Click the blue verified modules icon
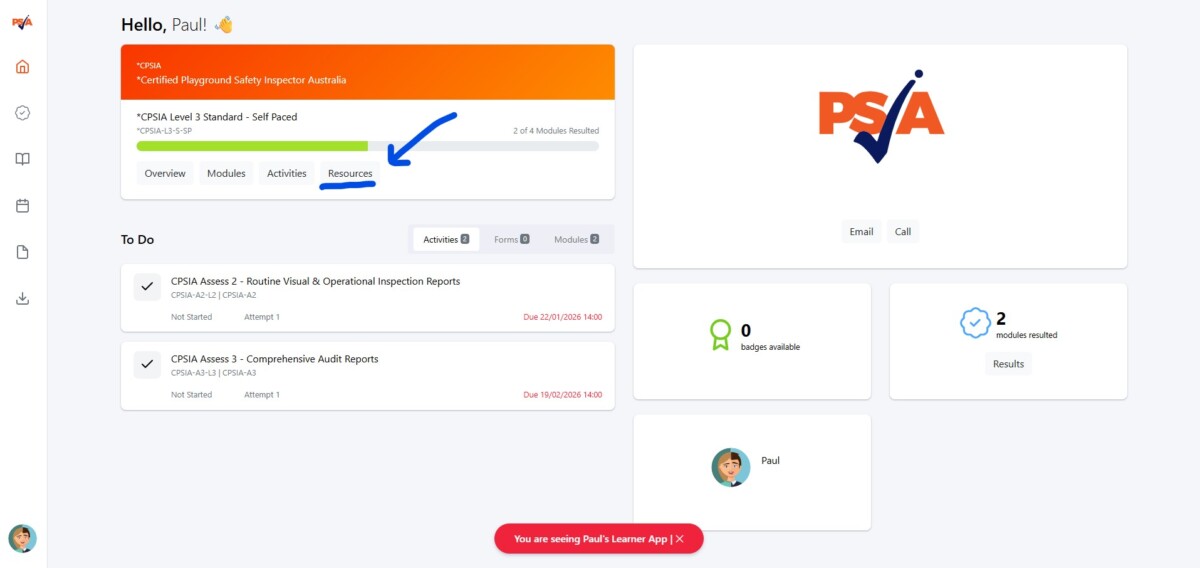The width and height of the screenshot is (1200, 568). pos(975,323)
